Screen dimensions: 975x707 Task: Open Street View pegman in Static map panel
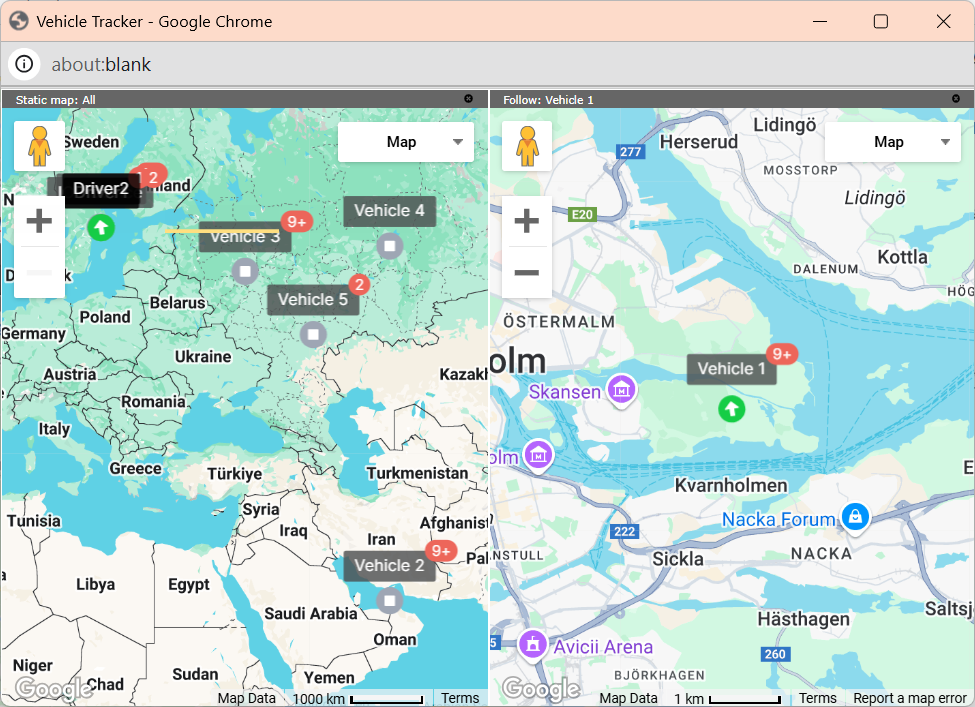tap(39, 146)
